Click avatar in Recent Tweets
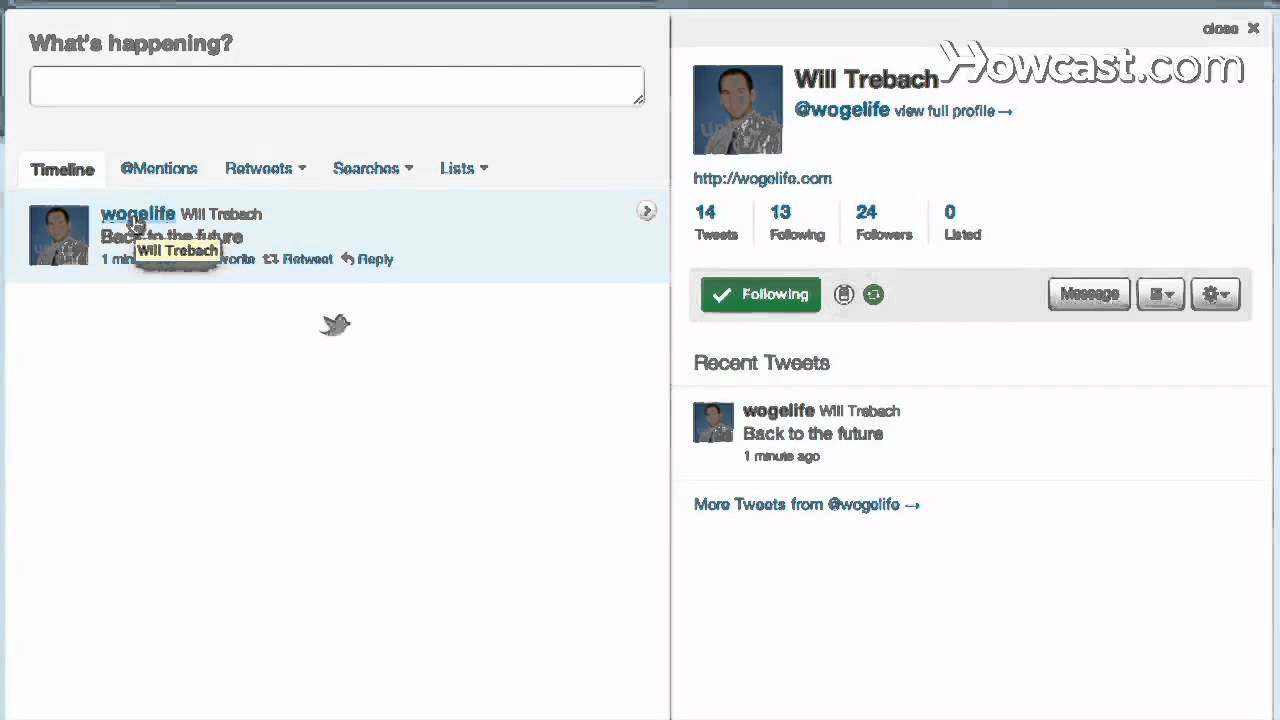The image size is (1280, 720). click(x=714, y=423)
